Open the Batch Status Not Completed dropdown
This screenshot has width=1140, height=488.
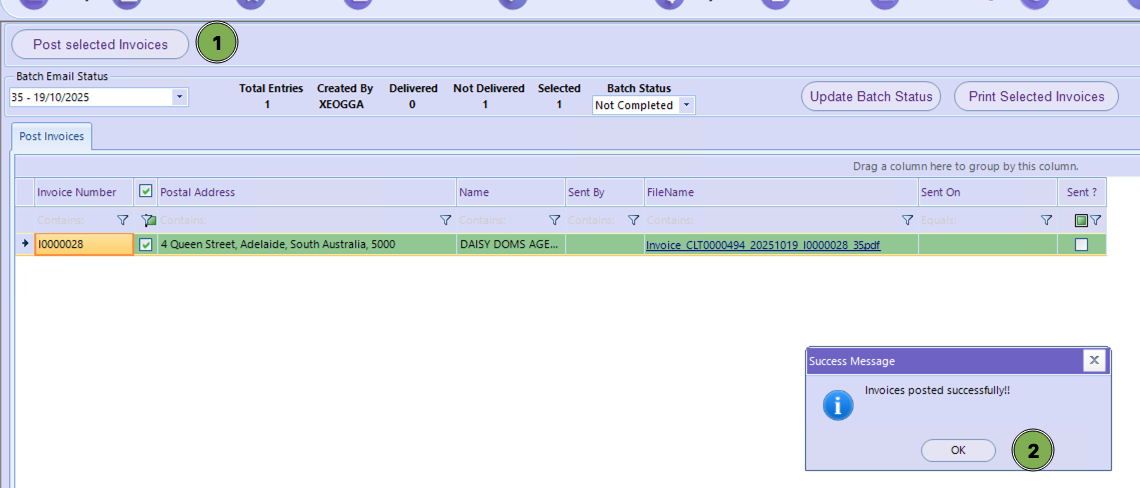[x=686, y=105]
